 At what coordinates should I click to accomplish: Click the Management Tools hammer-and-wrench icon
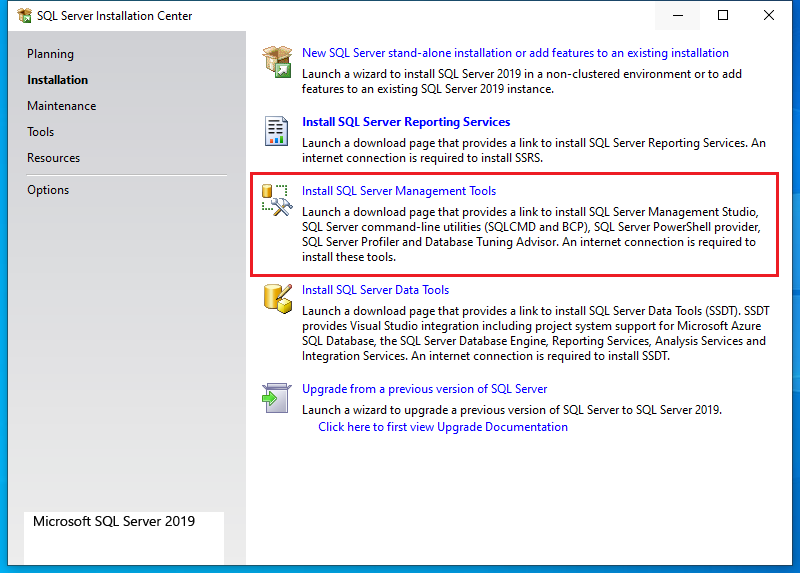tap(277, 200)
